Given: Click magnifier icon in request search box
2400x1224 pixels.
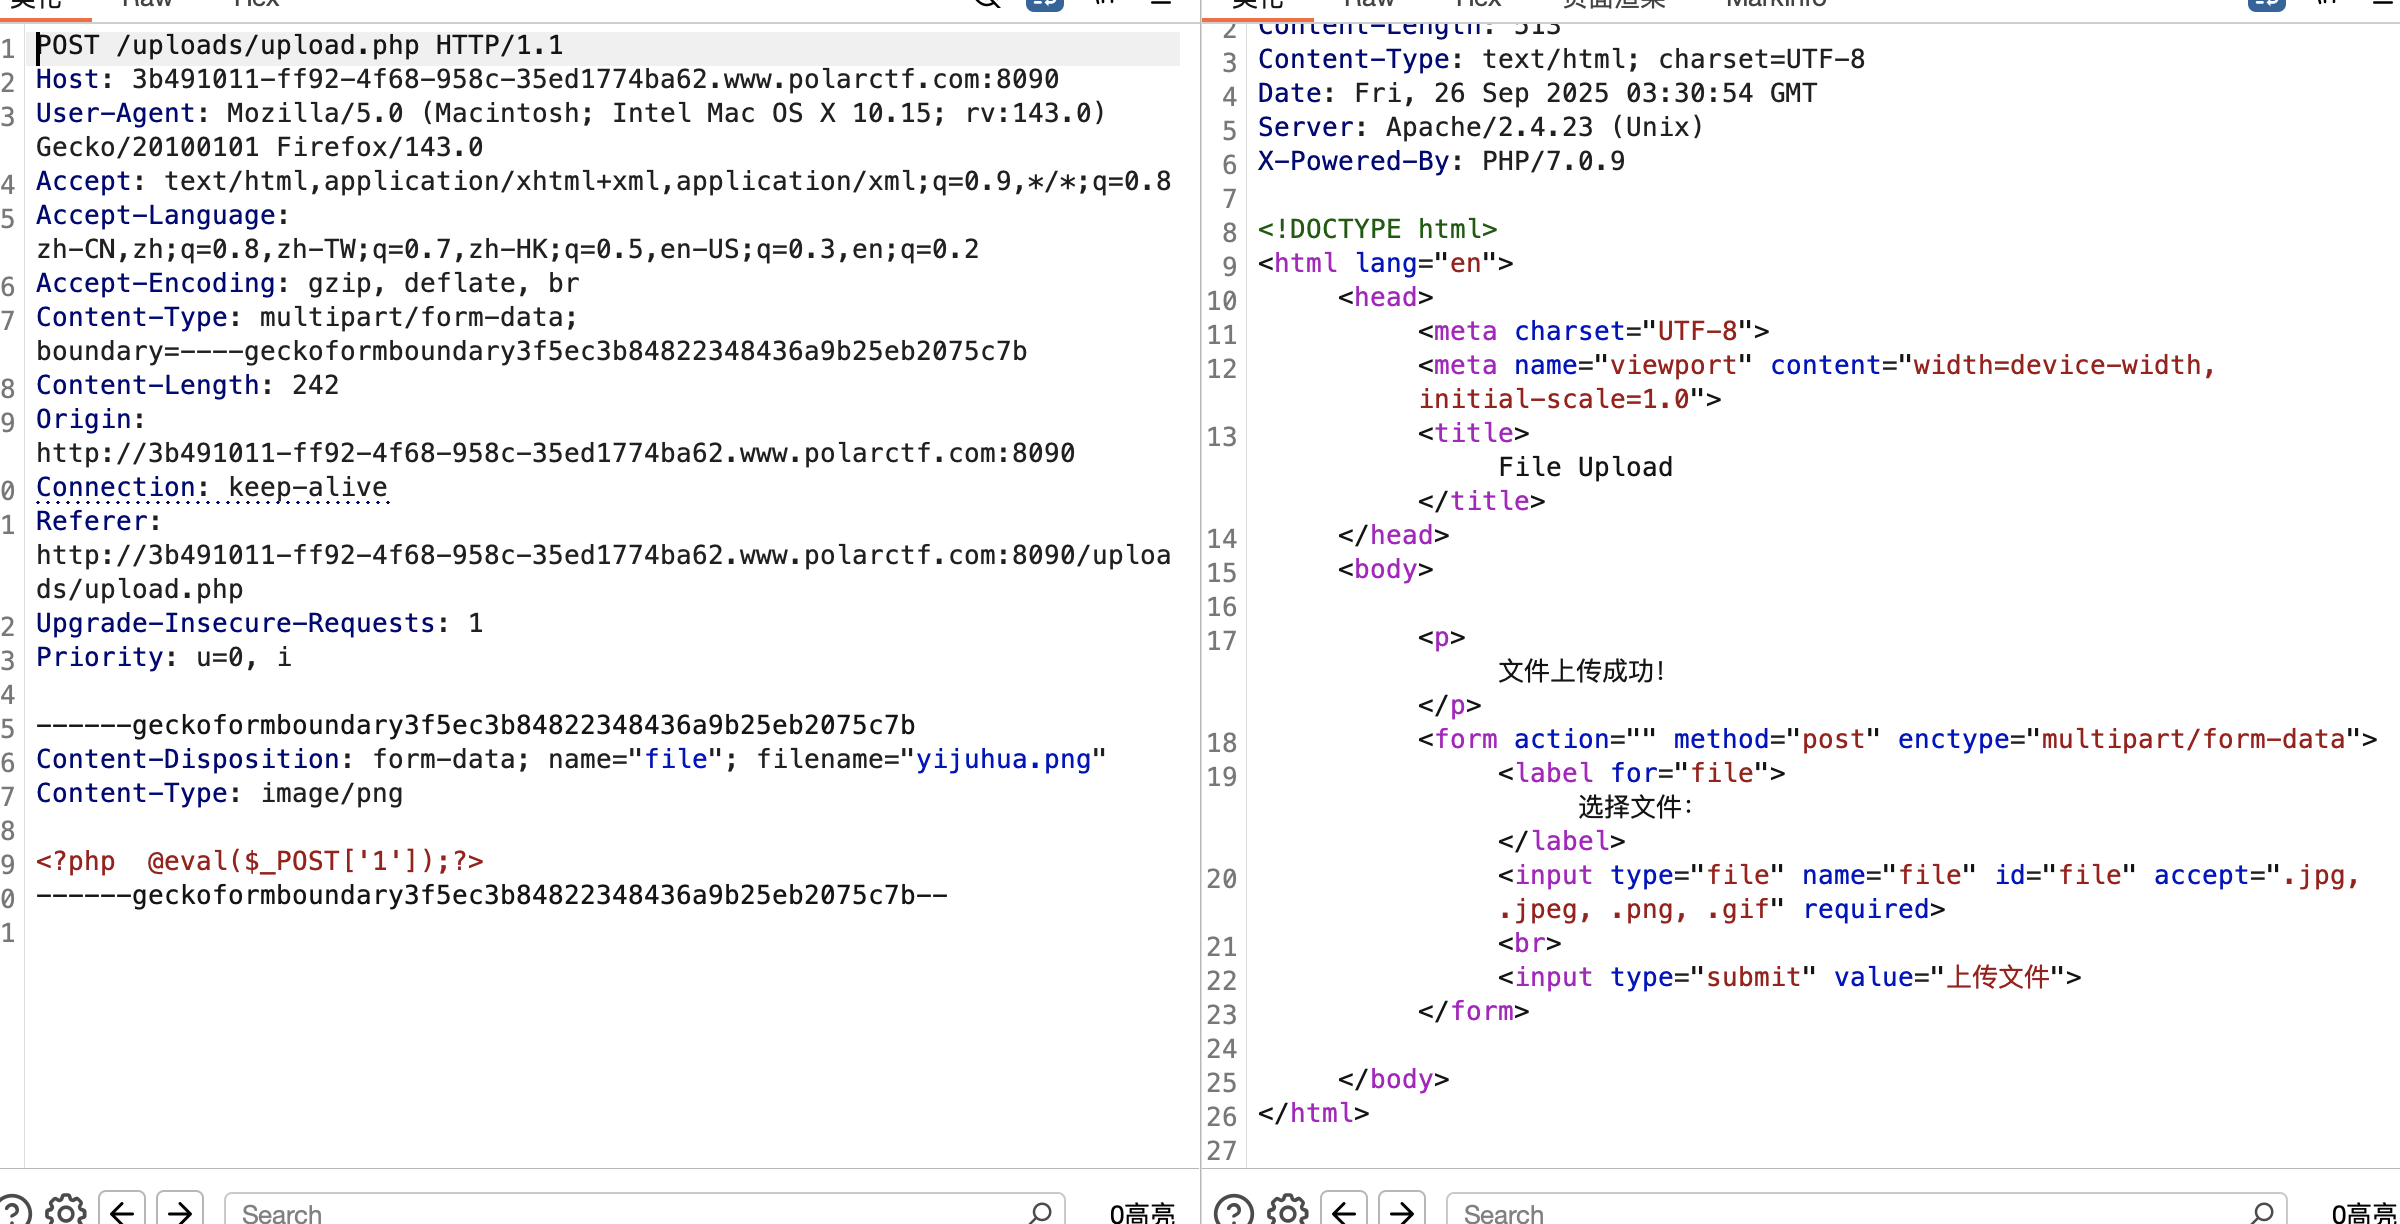Looking at the screenshot, I should [x=1040, y=1212].
